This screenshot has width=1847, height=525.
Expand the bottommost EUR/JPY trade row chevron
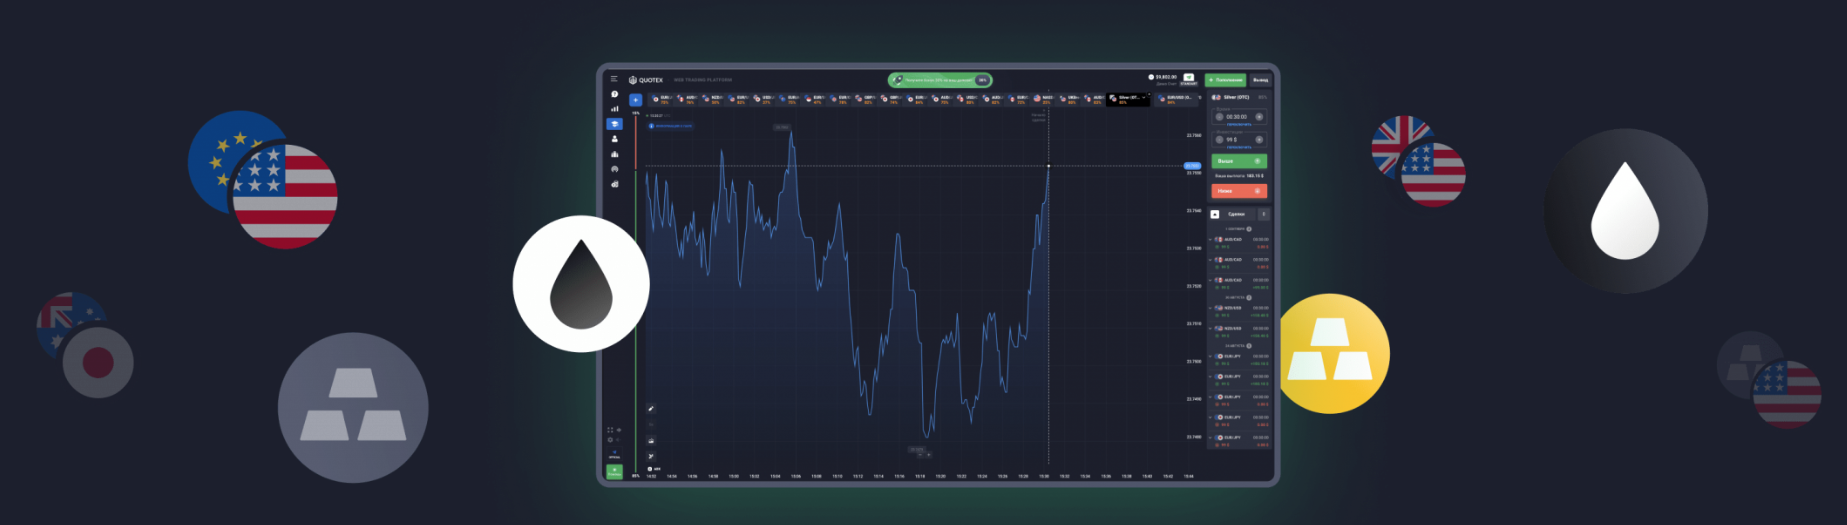tap(1210, 438)
